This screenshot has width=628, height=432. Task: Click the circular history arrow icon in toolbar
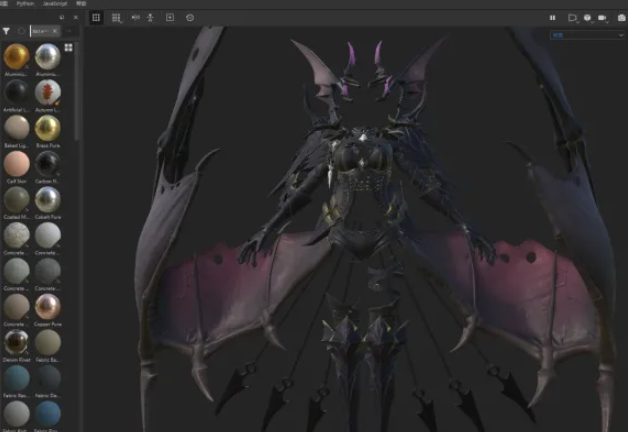190,18
